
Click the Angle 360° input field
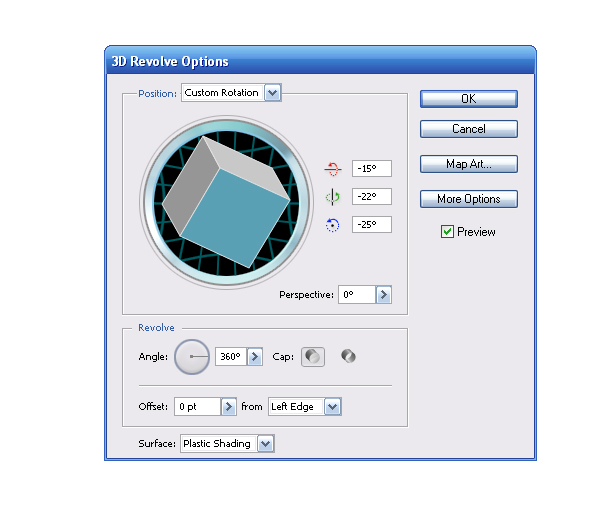pos(231,357)
